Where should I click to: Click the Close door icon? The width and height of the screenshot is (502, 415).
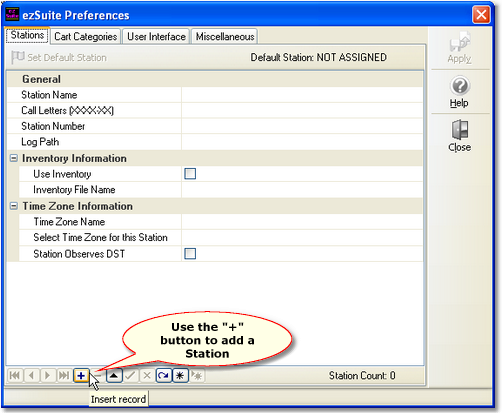pyautogui.click(x=459, y=136)
